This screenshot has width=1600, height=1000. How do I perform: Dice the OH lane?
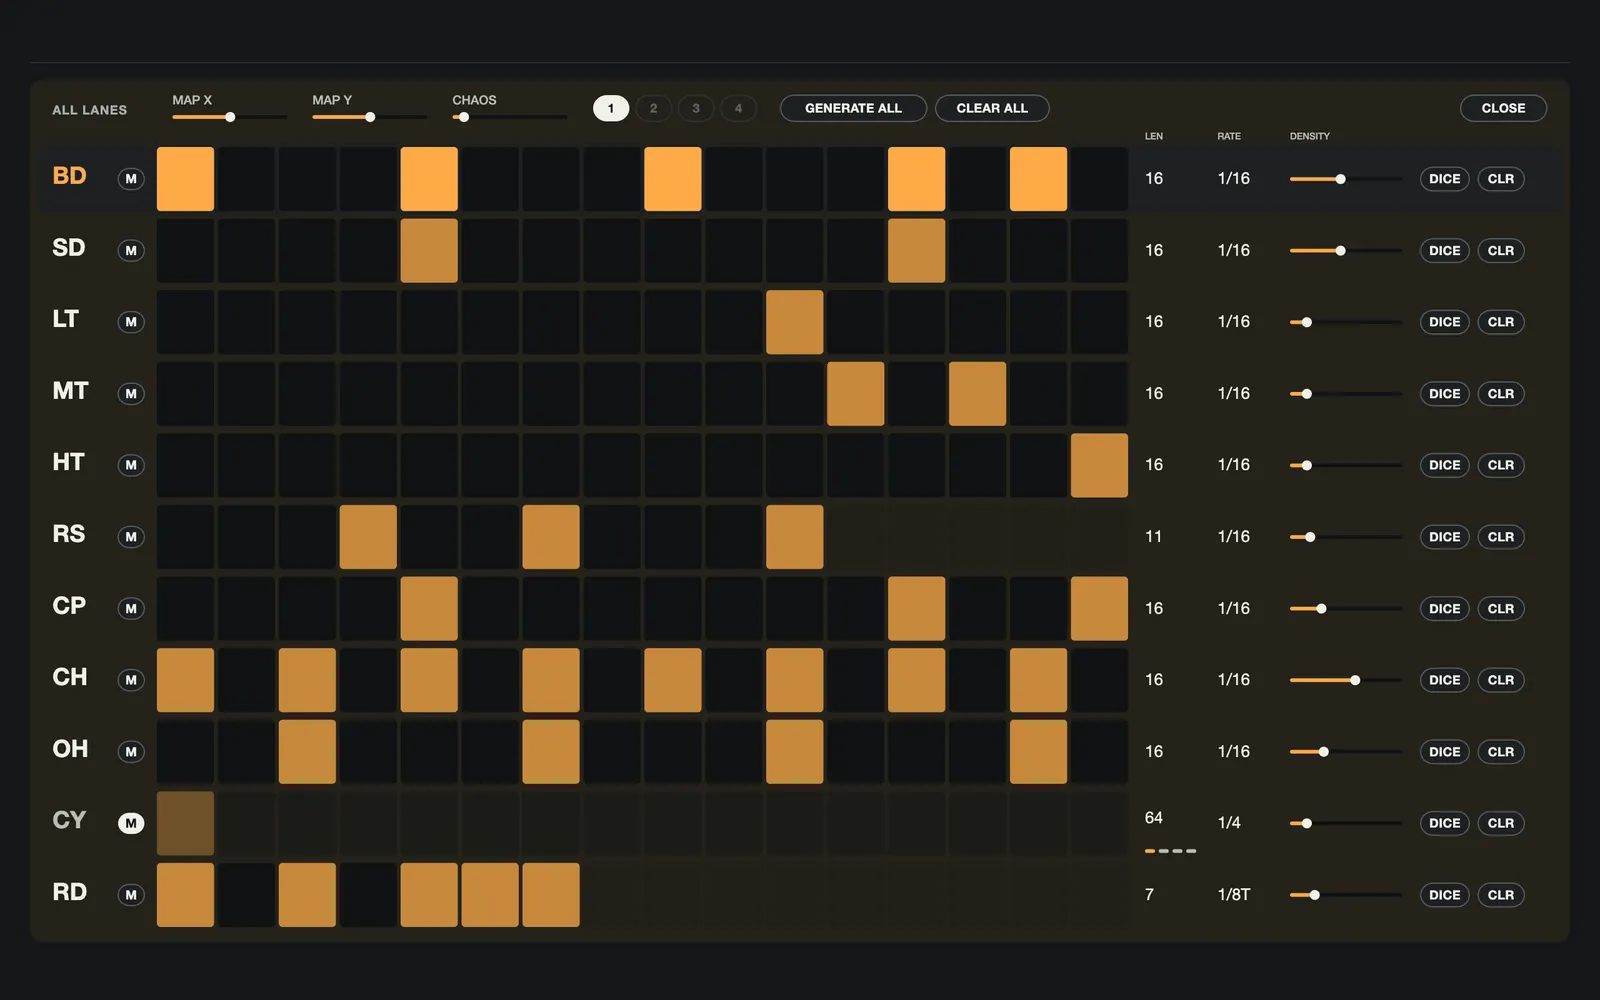coord(1444,752)
